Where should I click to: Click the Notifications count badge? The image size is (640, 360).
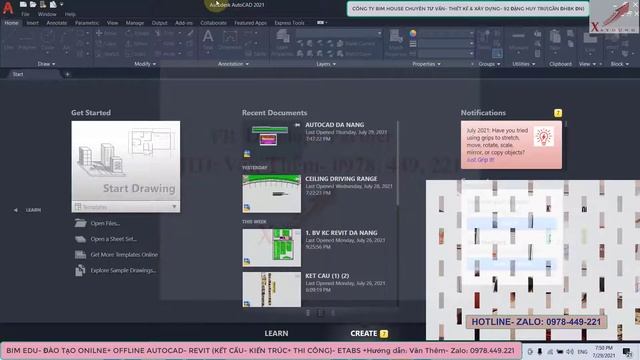558,113
